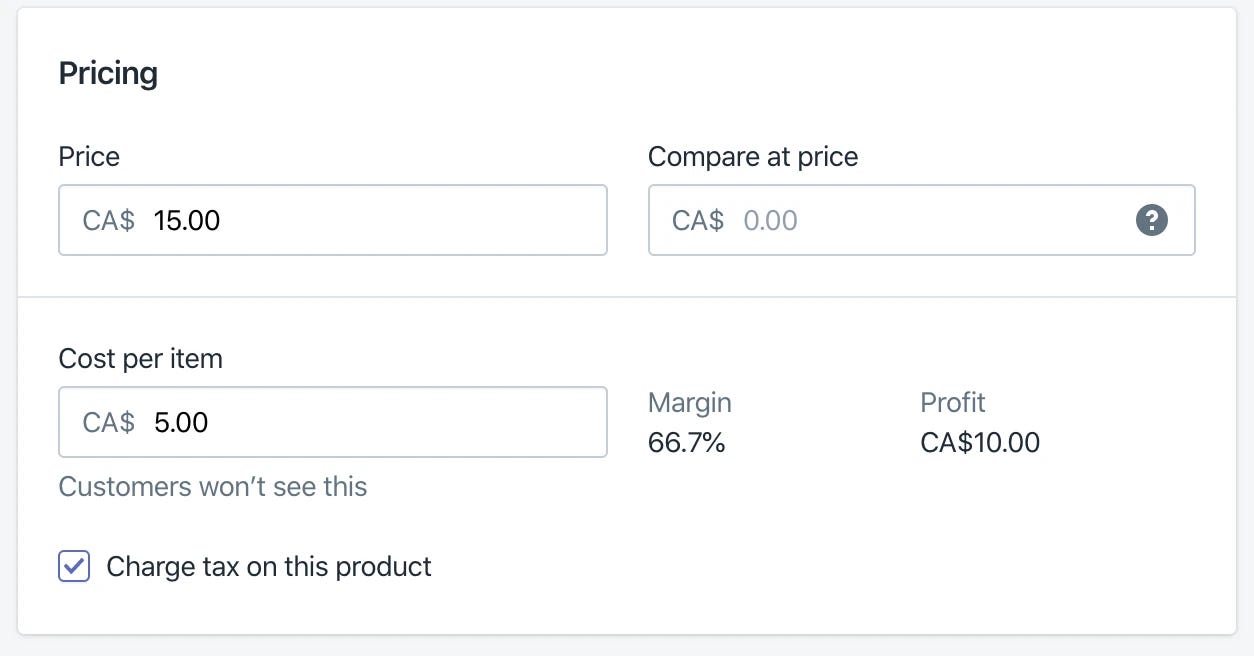Select the CA$10.00 profit amount
The width and height of the screenshot is (1254, 656).
coord(980,443)
